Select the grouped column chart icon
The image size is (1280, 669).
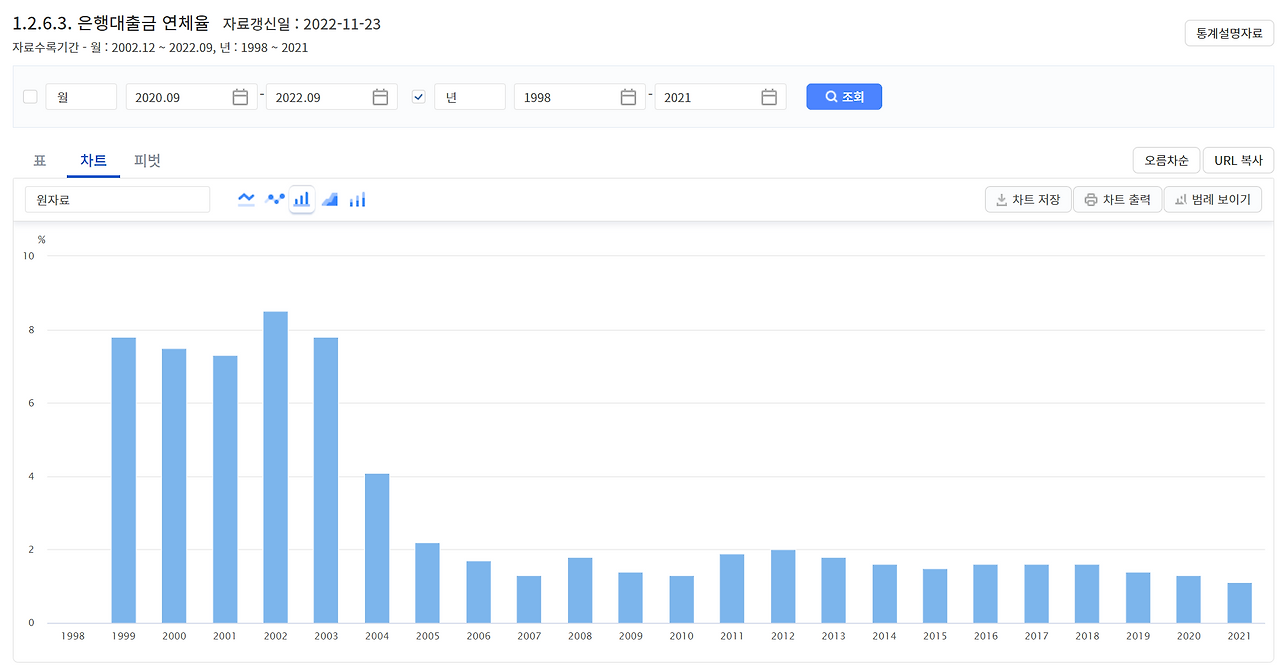357,199
